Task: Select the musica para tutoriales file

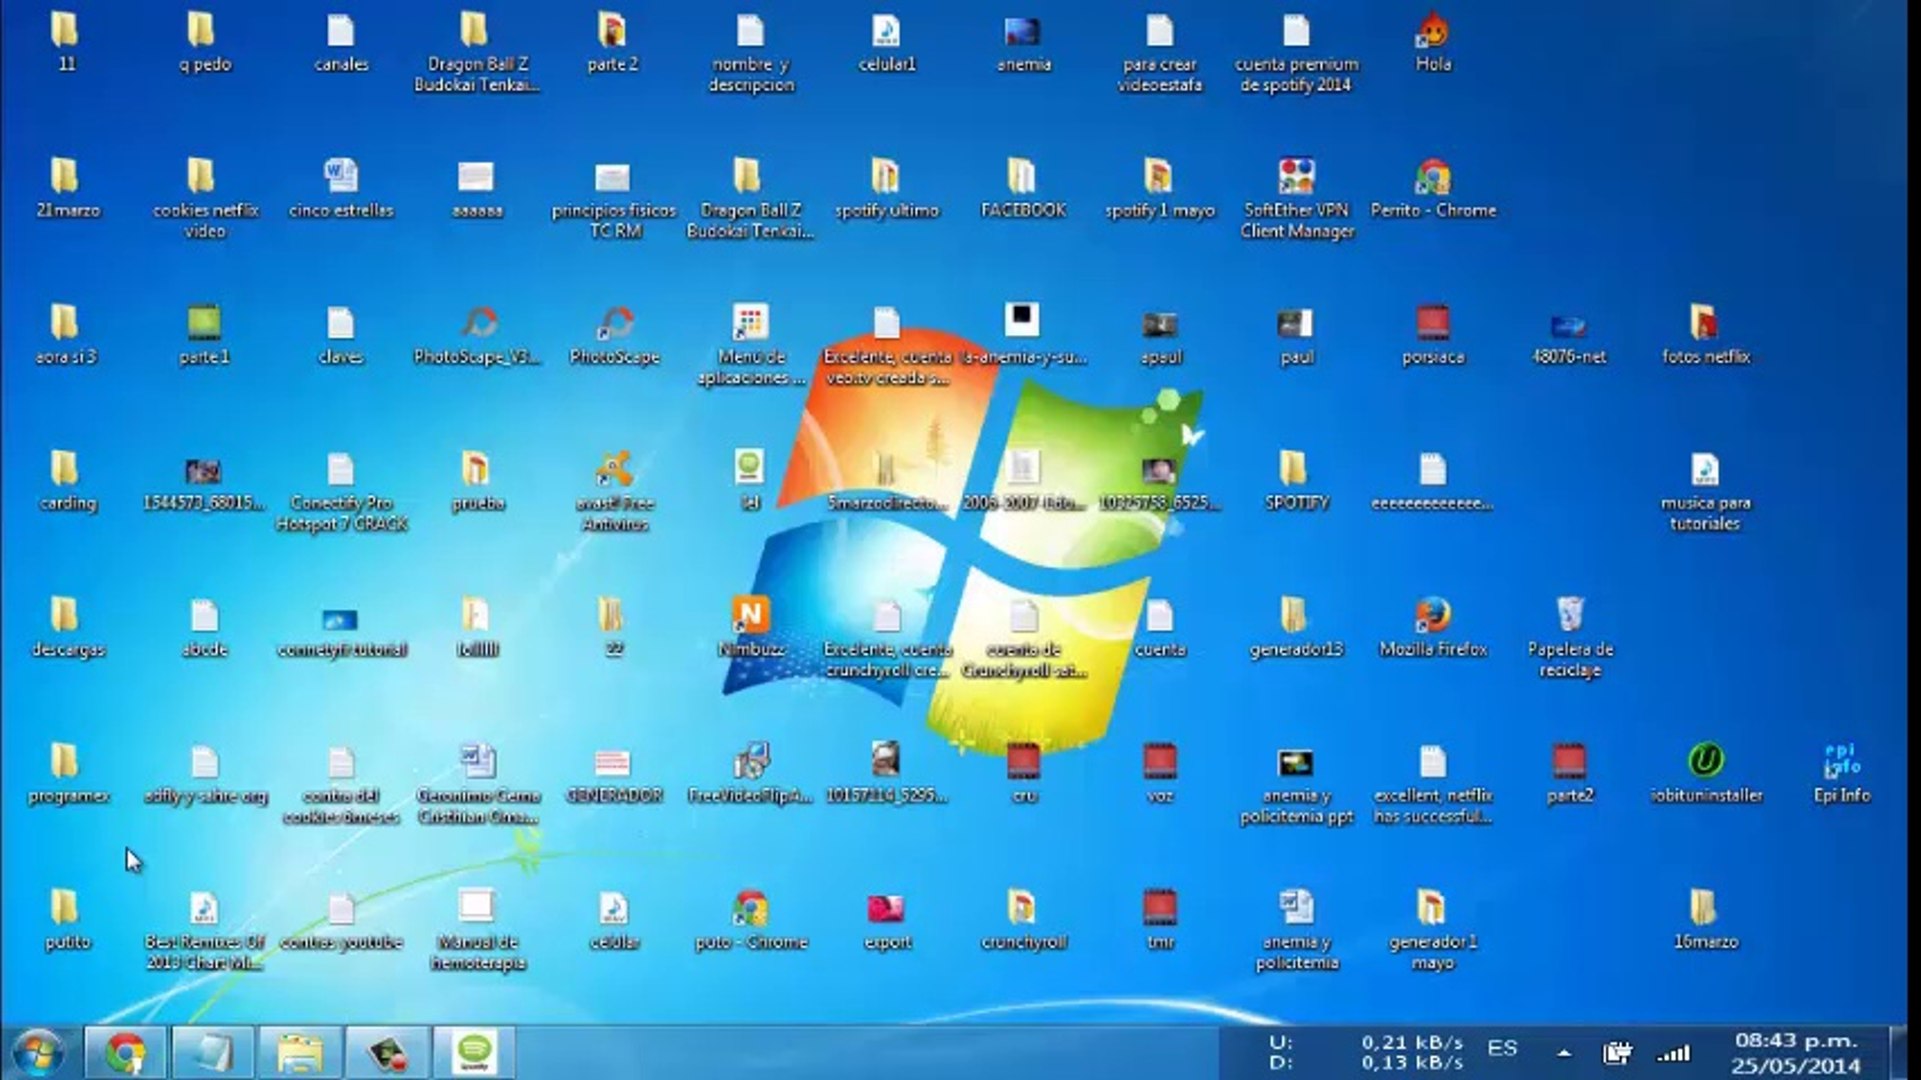Action: 1705,490
